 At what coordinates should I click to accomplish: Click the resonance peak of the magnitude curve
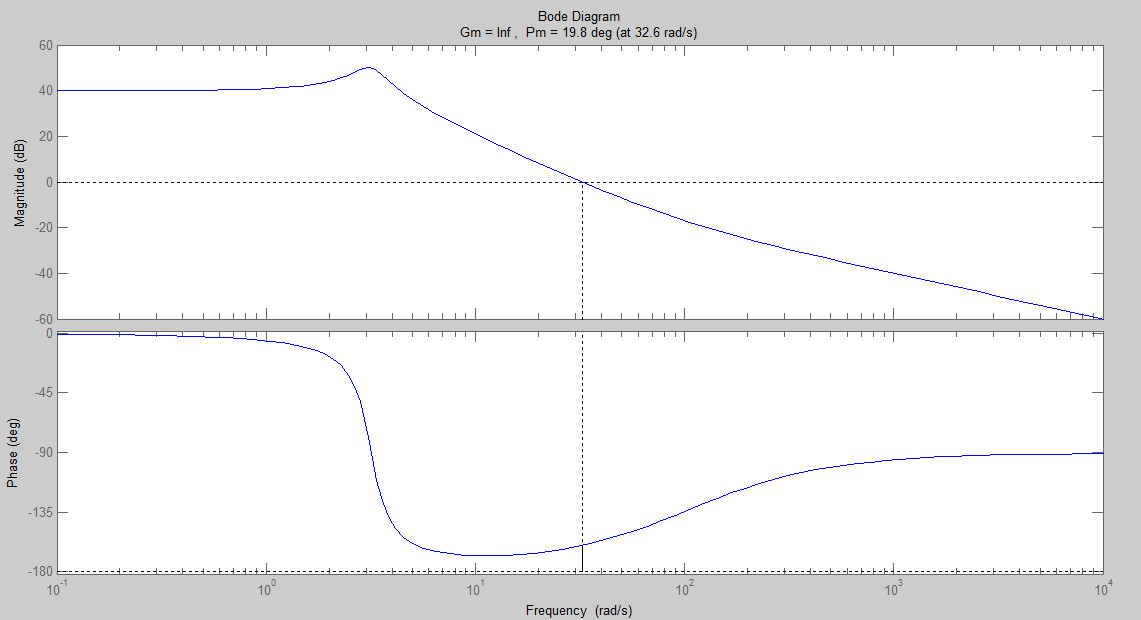pyautogui.click(x=369, y=68)
